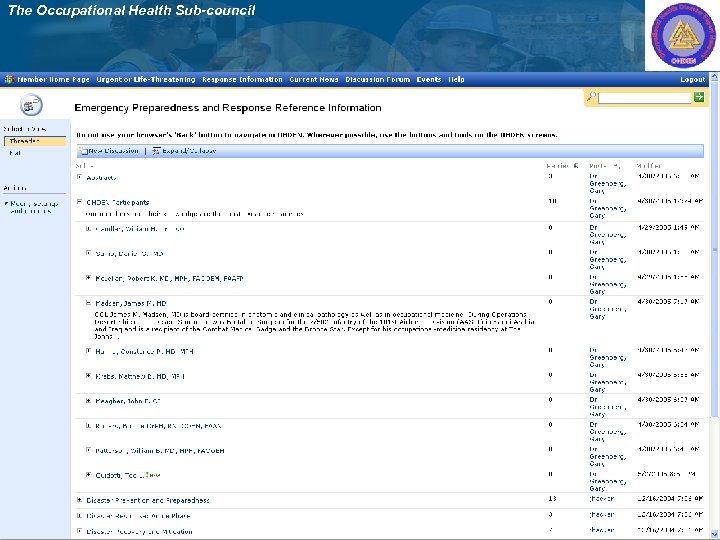Expand the Cuddeb, Tod thread
This screenshot has width=720, height=540.
pos(88,474)
